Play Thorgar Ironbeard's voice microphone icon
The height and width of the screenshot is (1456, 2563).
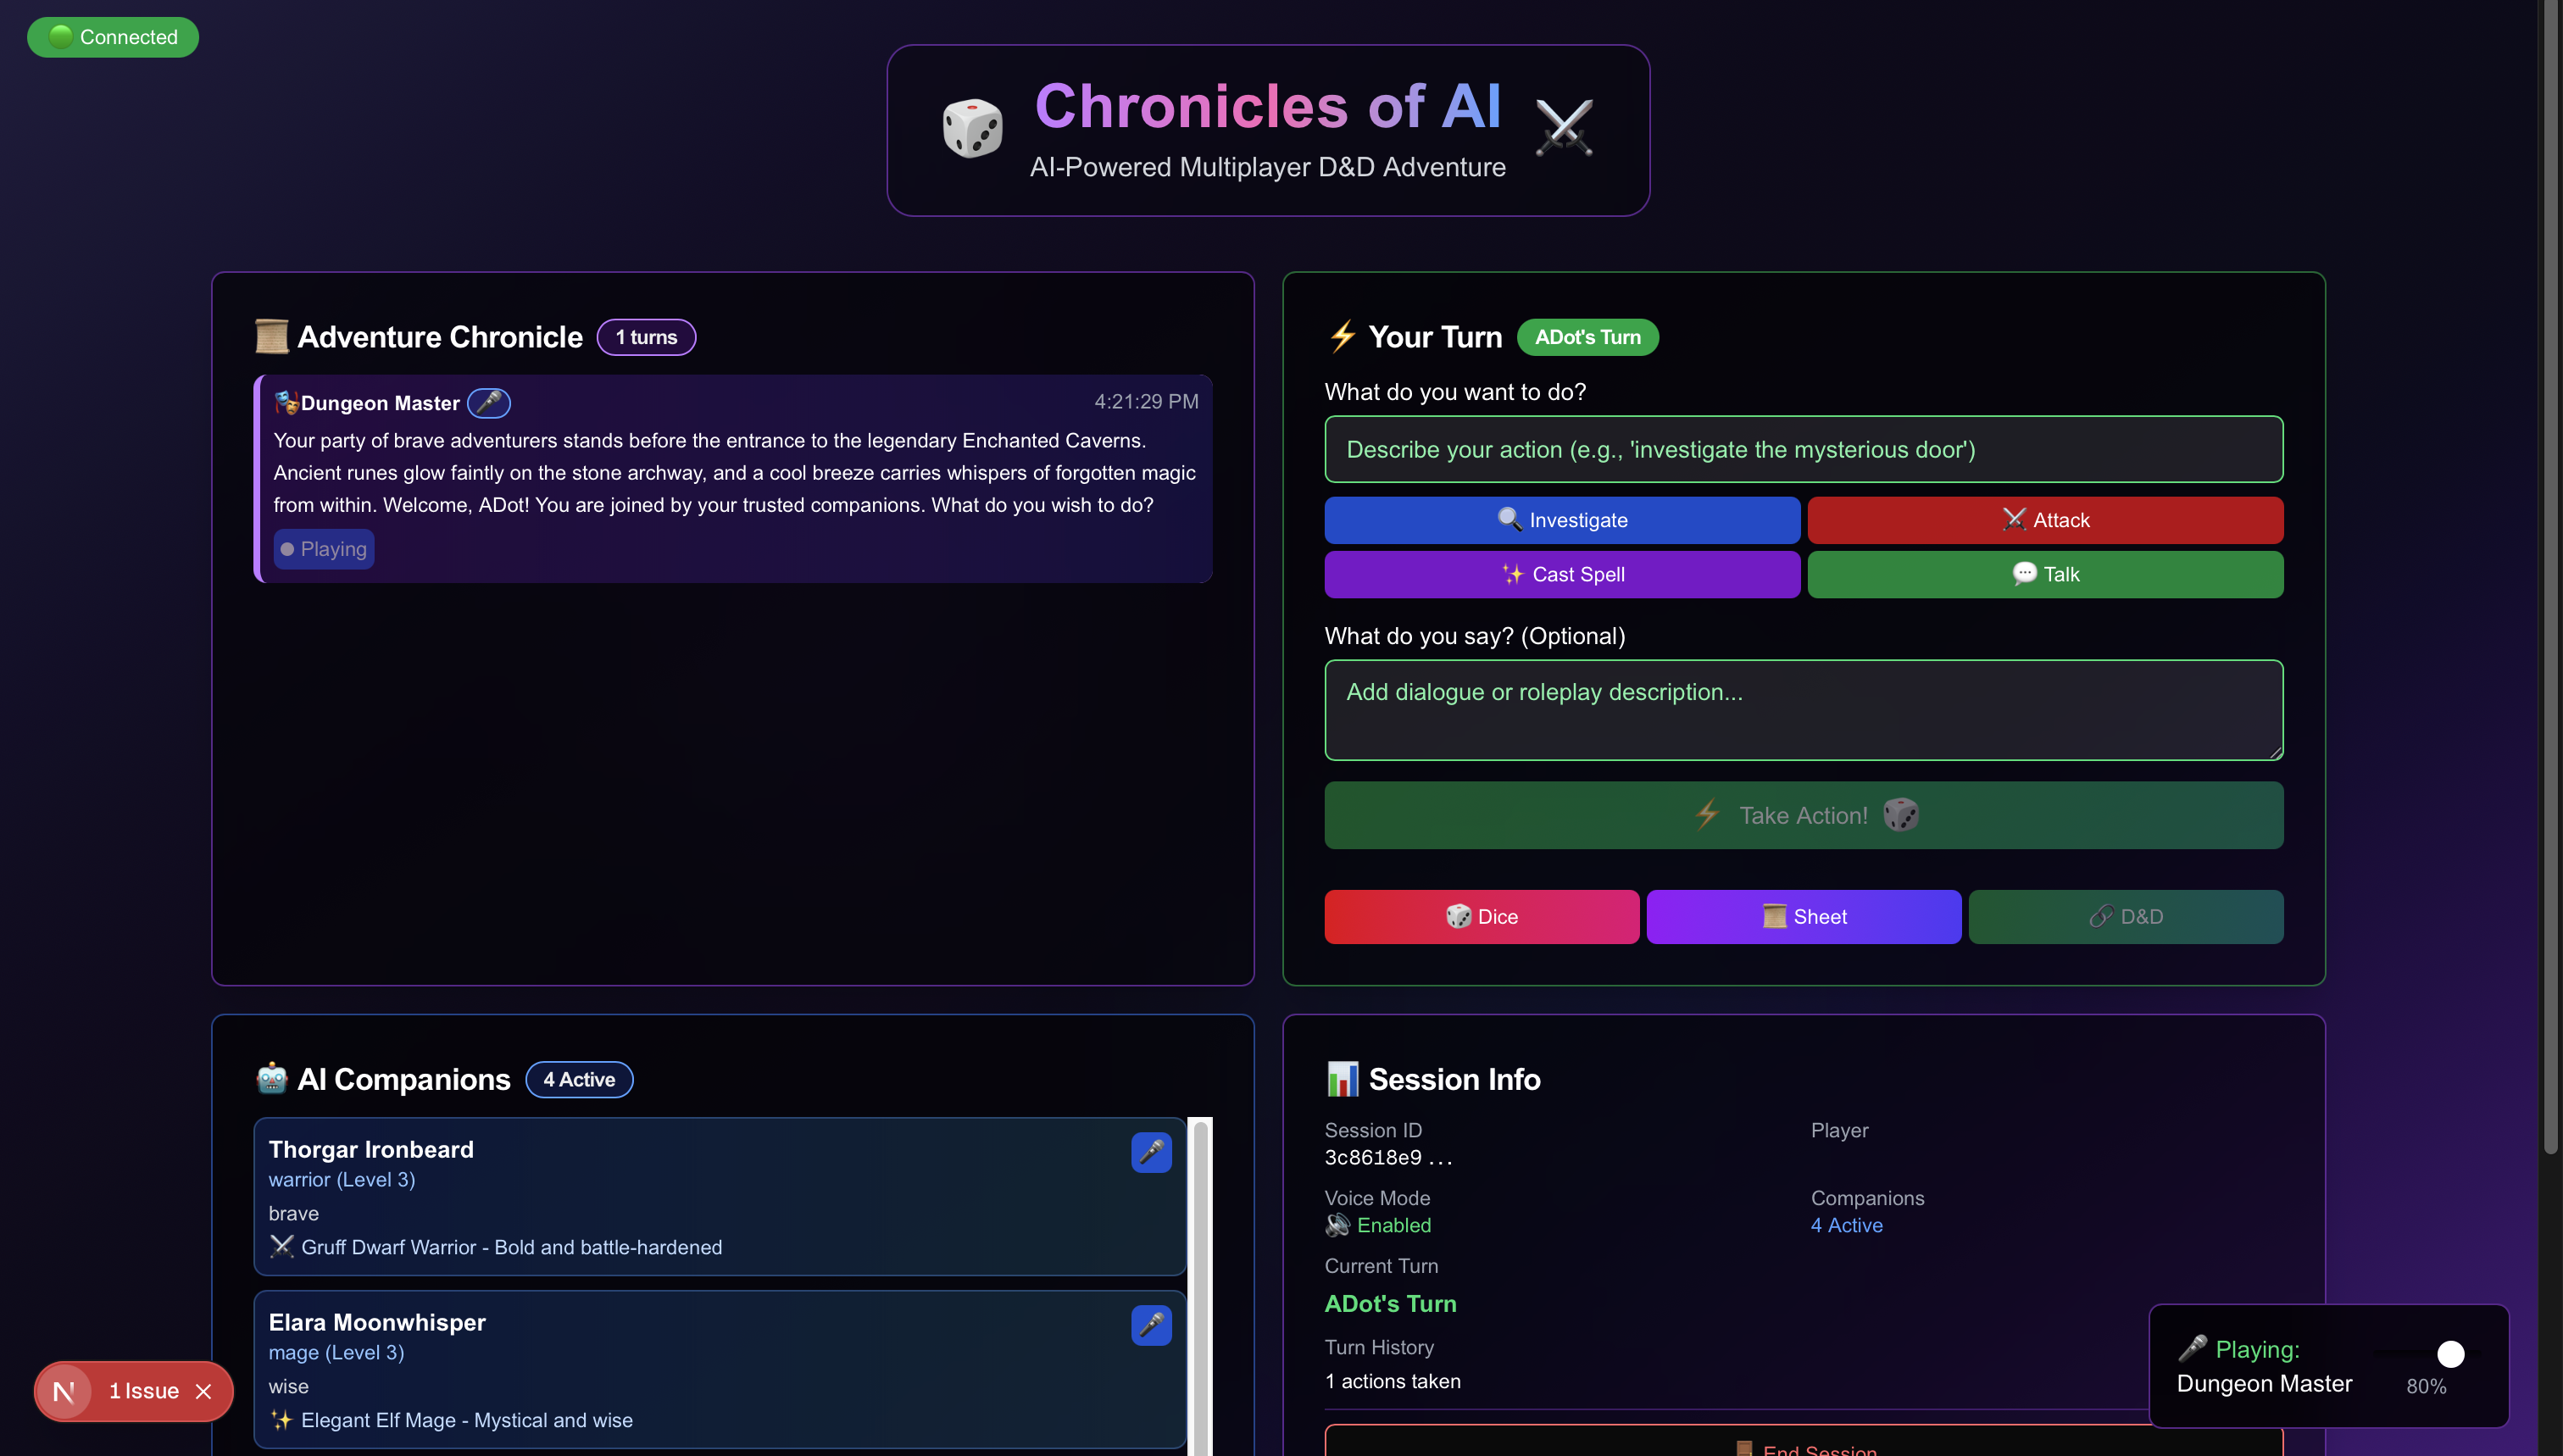(x=1151, y=1152)
